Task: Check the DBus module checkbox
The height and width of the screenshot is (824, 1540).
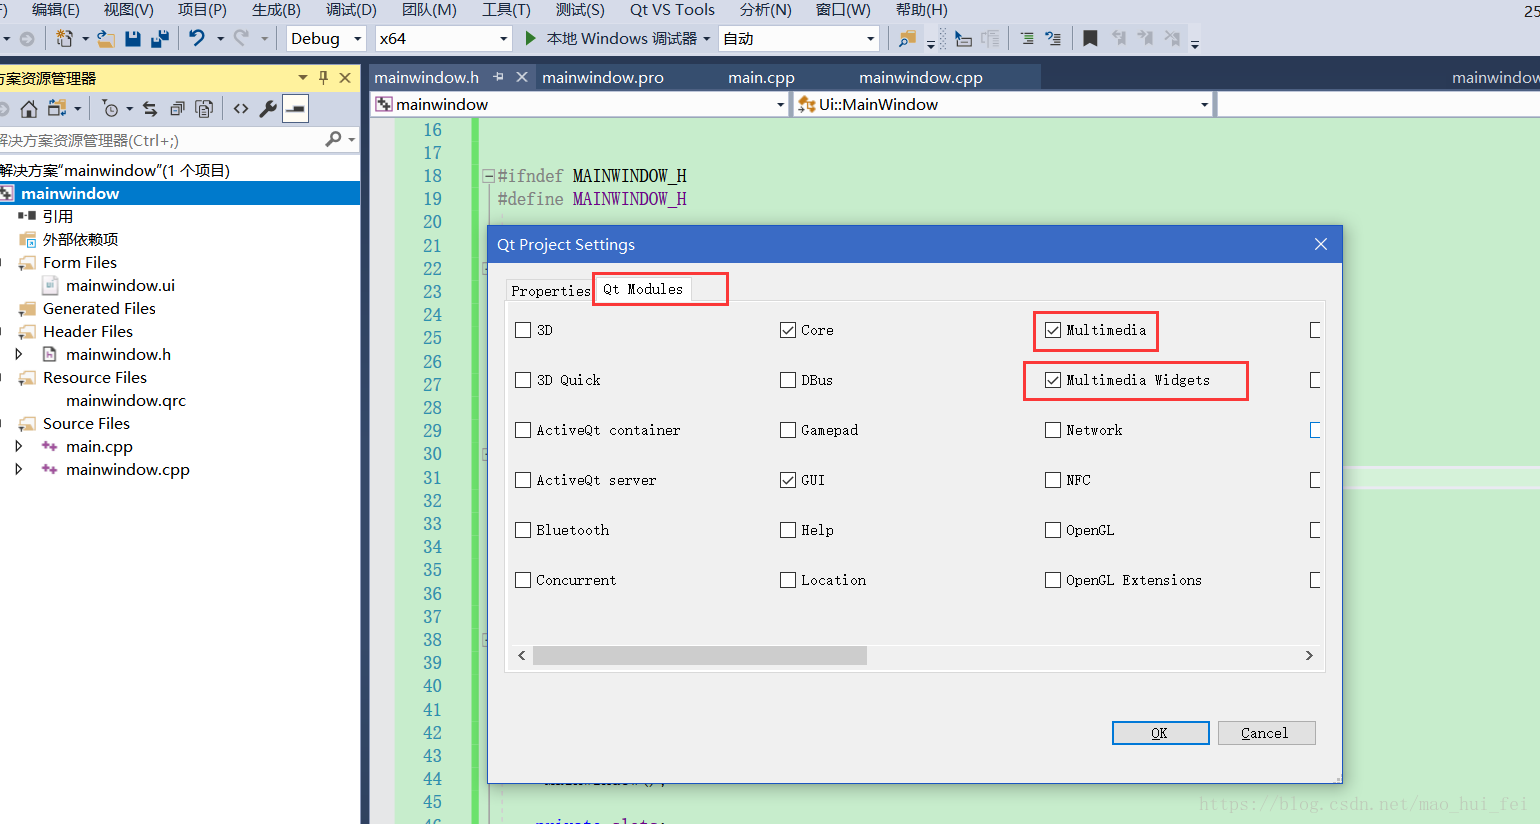Action: (788, 380)
